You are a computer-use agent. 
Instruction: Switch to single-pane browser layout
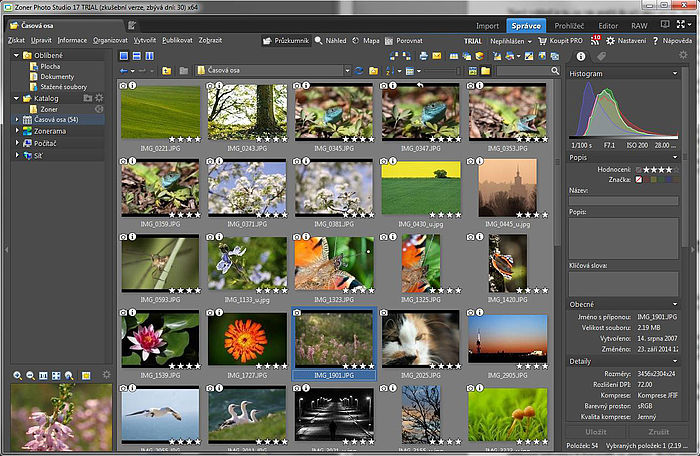click(x=123, y=56)
